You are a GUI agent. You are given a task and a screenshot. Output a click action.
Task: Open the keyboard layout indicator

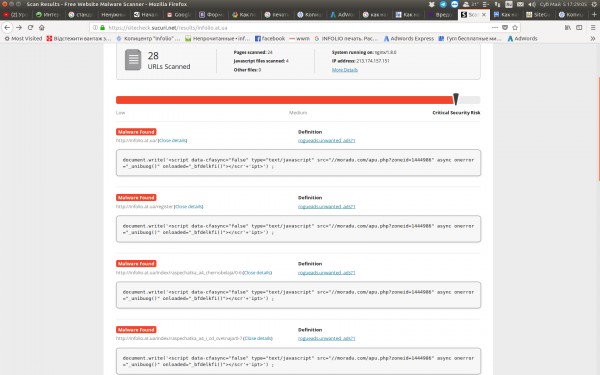[509, 4]
